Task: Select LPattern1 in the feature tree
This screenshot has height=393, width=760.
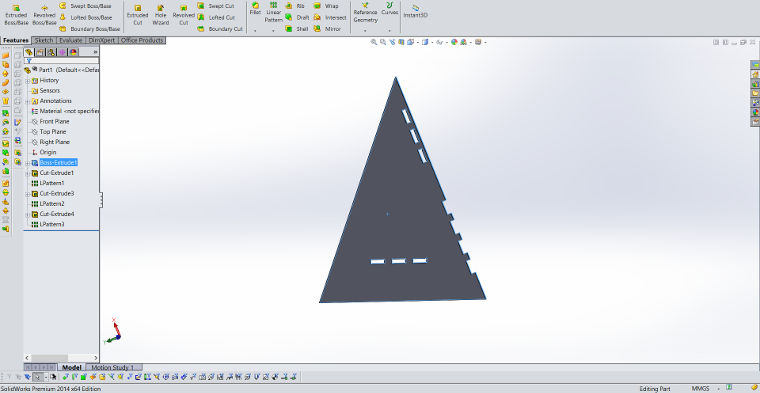Action: tap(48, 183)
